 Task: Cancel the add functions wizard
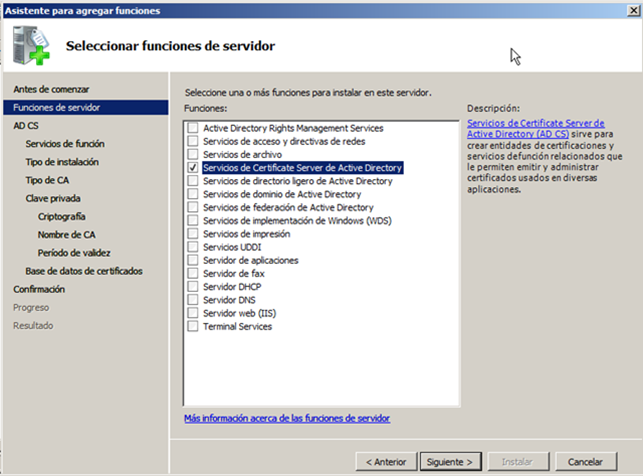pos(585,462)
